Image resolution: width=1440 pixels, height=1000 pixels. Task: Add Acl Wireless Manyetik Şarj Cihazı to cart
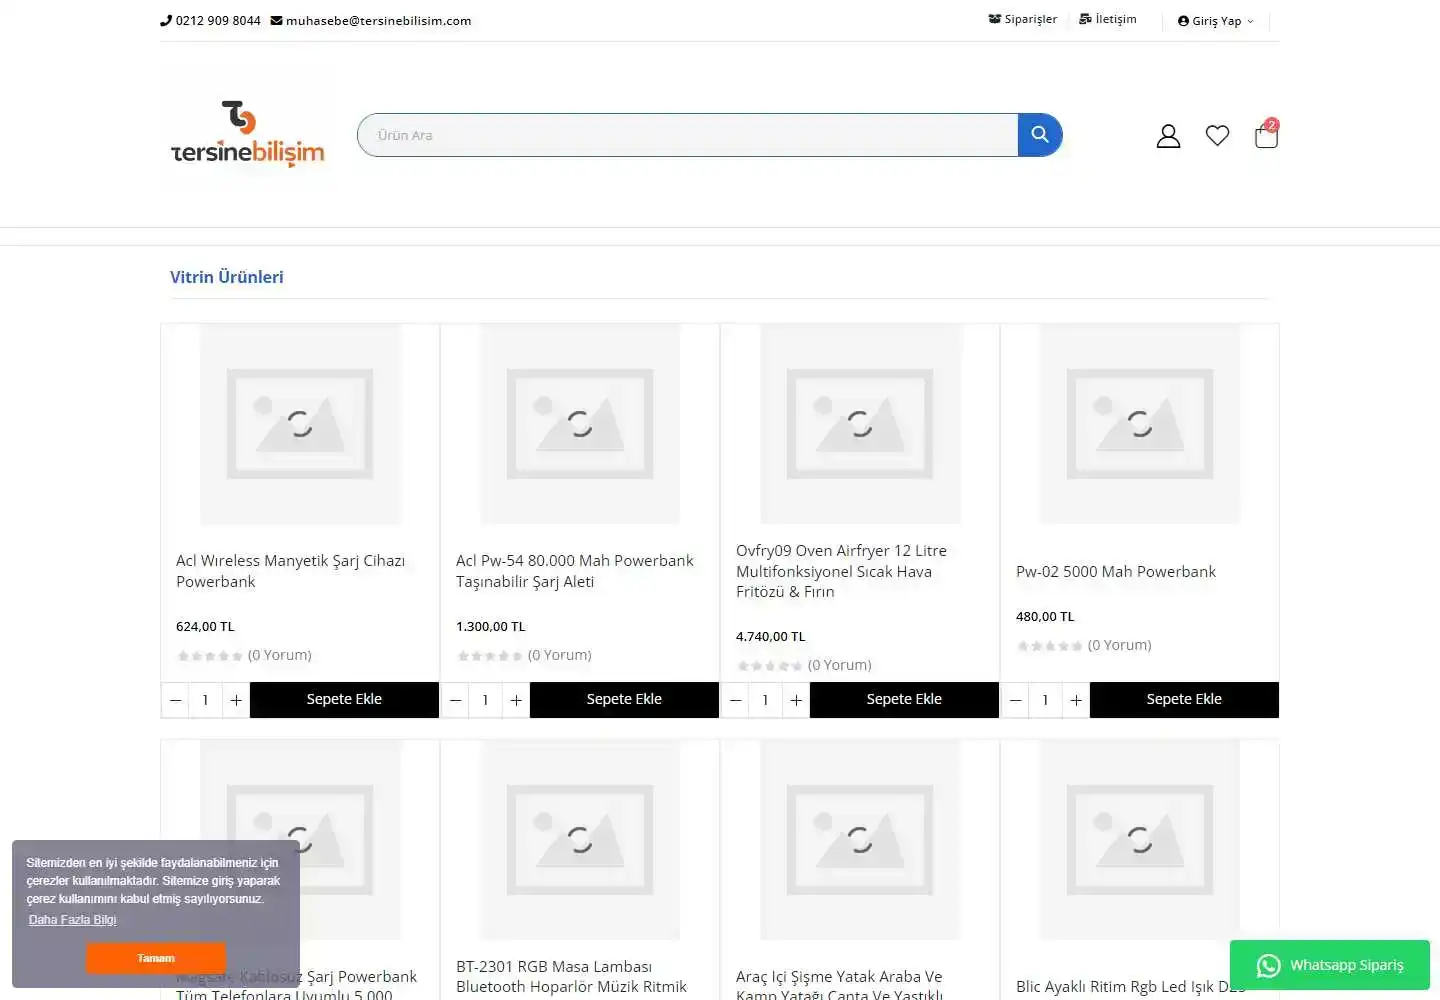click(x=344, y=700)
